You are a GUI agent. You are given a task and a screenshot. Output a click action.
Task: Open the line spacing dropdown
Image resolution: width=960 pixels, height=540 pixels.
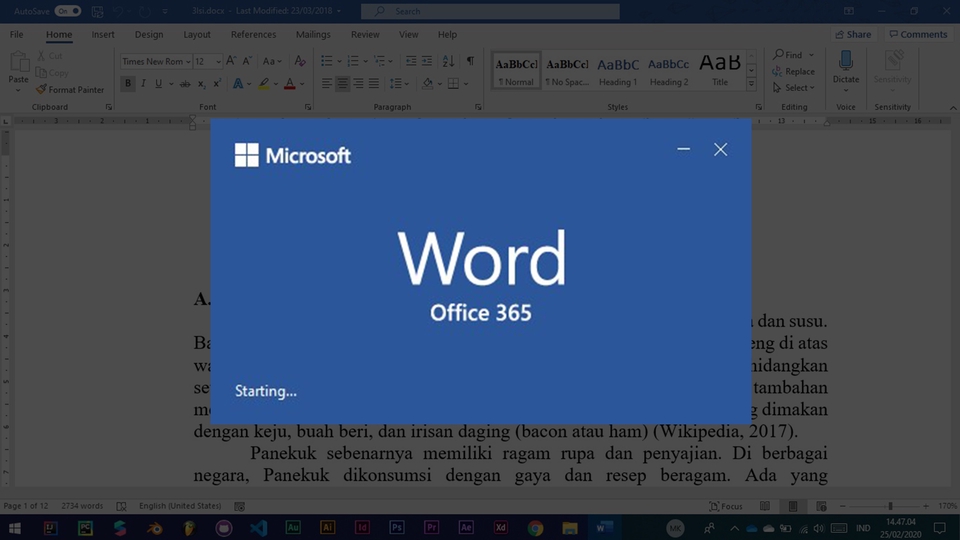coord(399,83)
